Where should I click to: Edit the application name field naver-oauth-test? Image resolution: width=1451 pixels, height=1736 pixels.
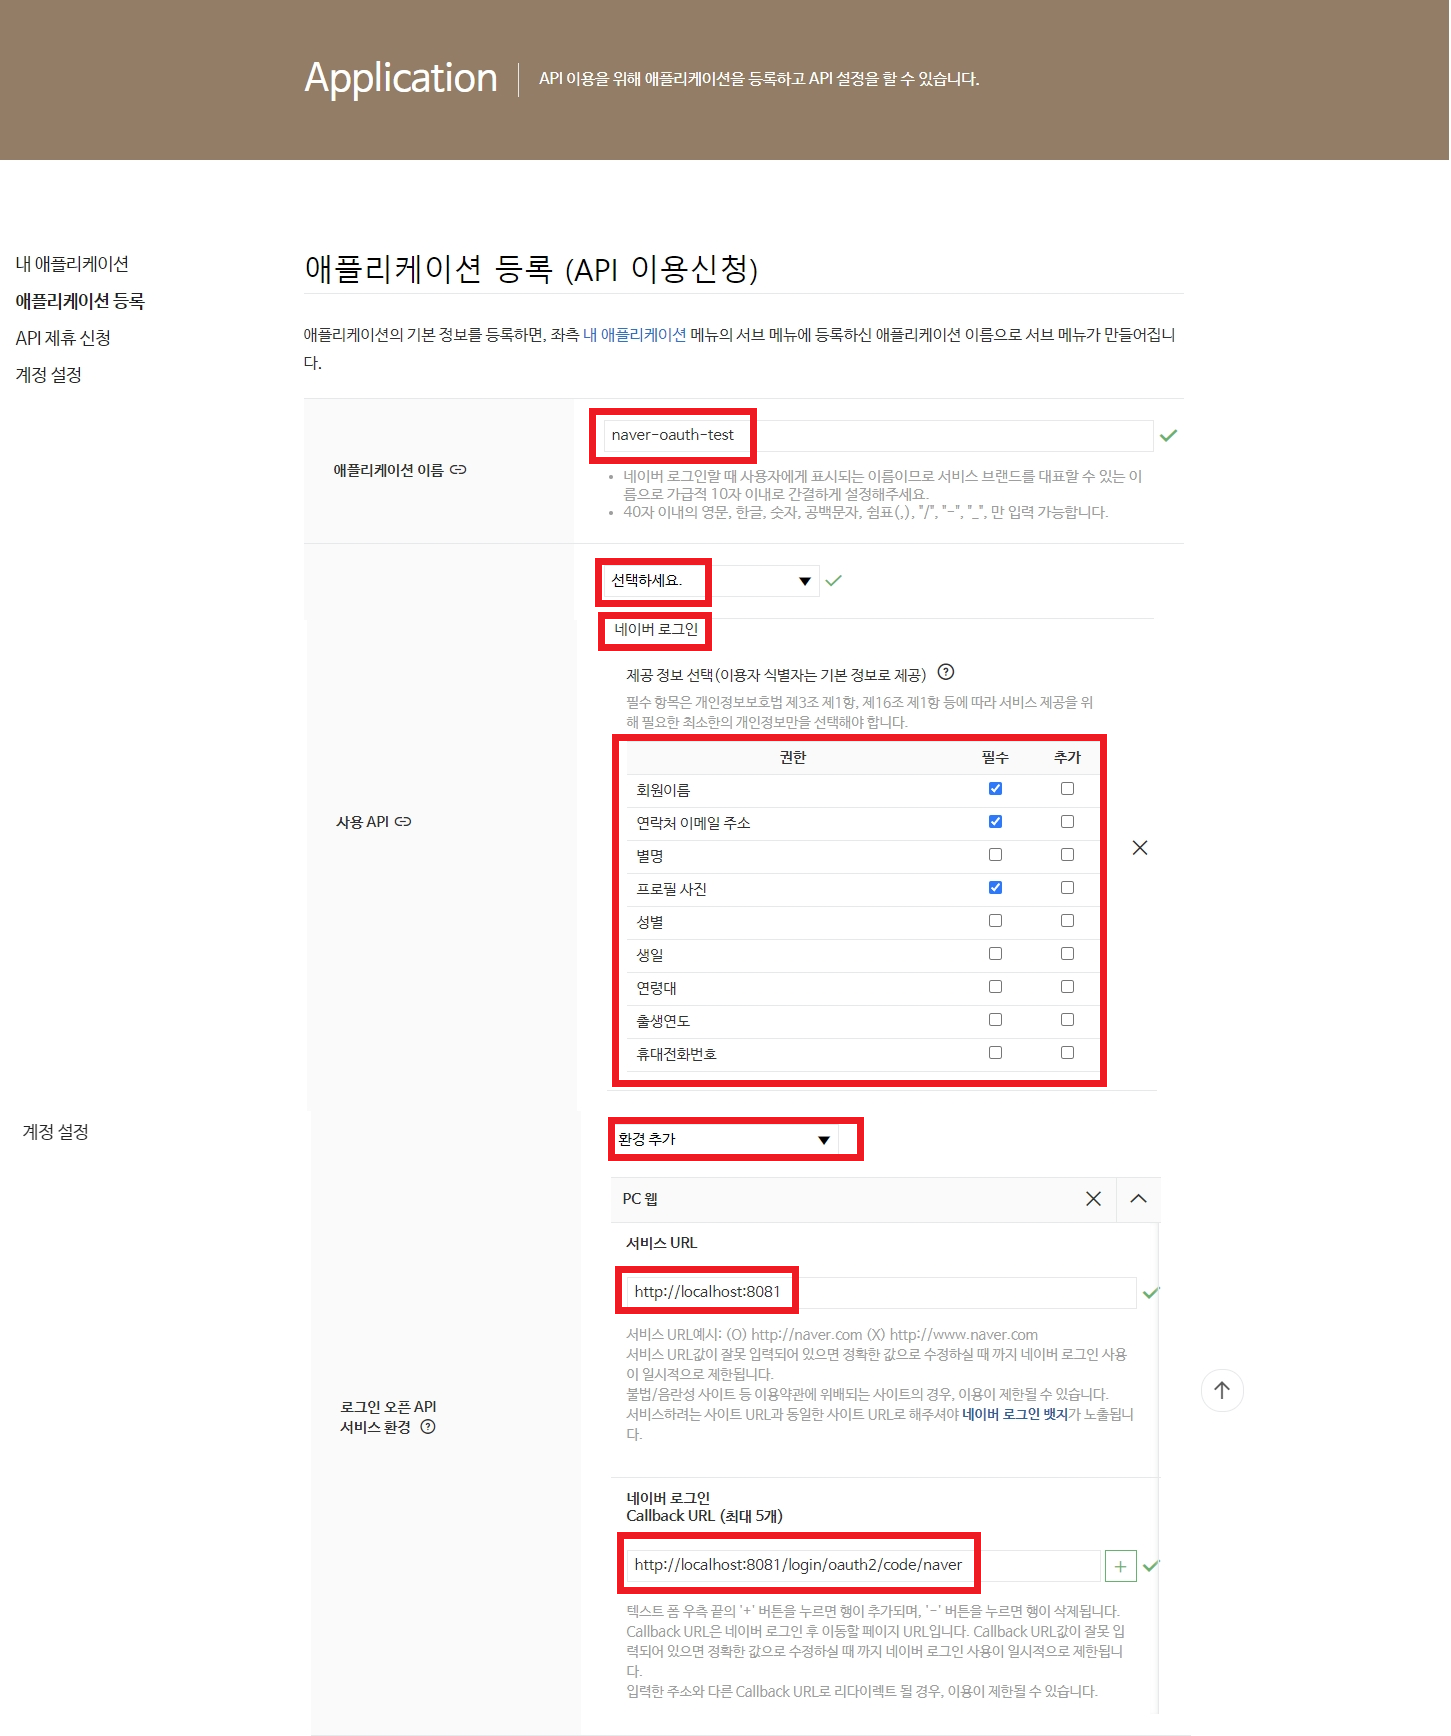pos(878,435)
